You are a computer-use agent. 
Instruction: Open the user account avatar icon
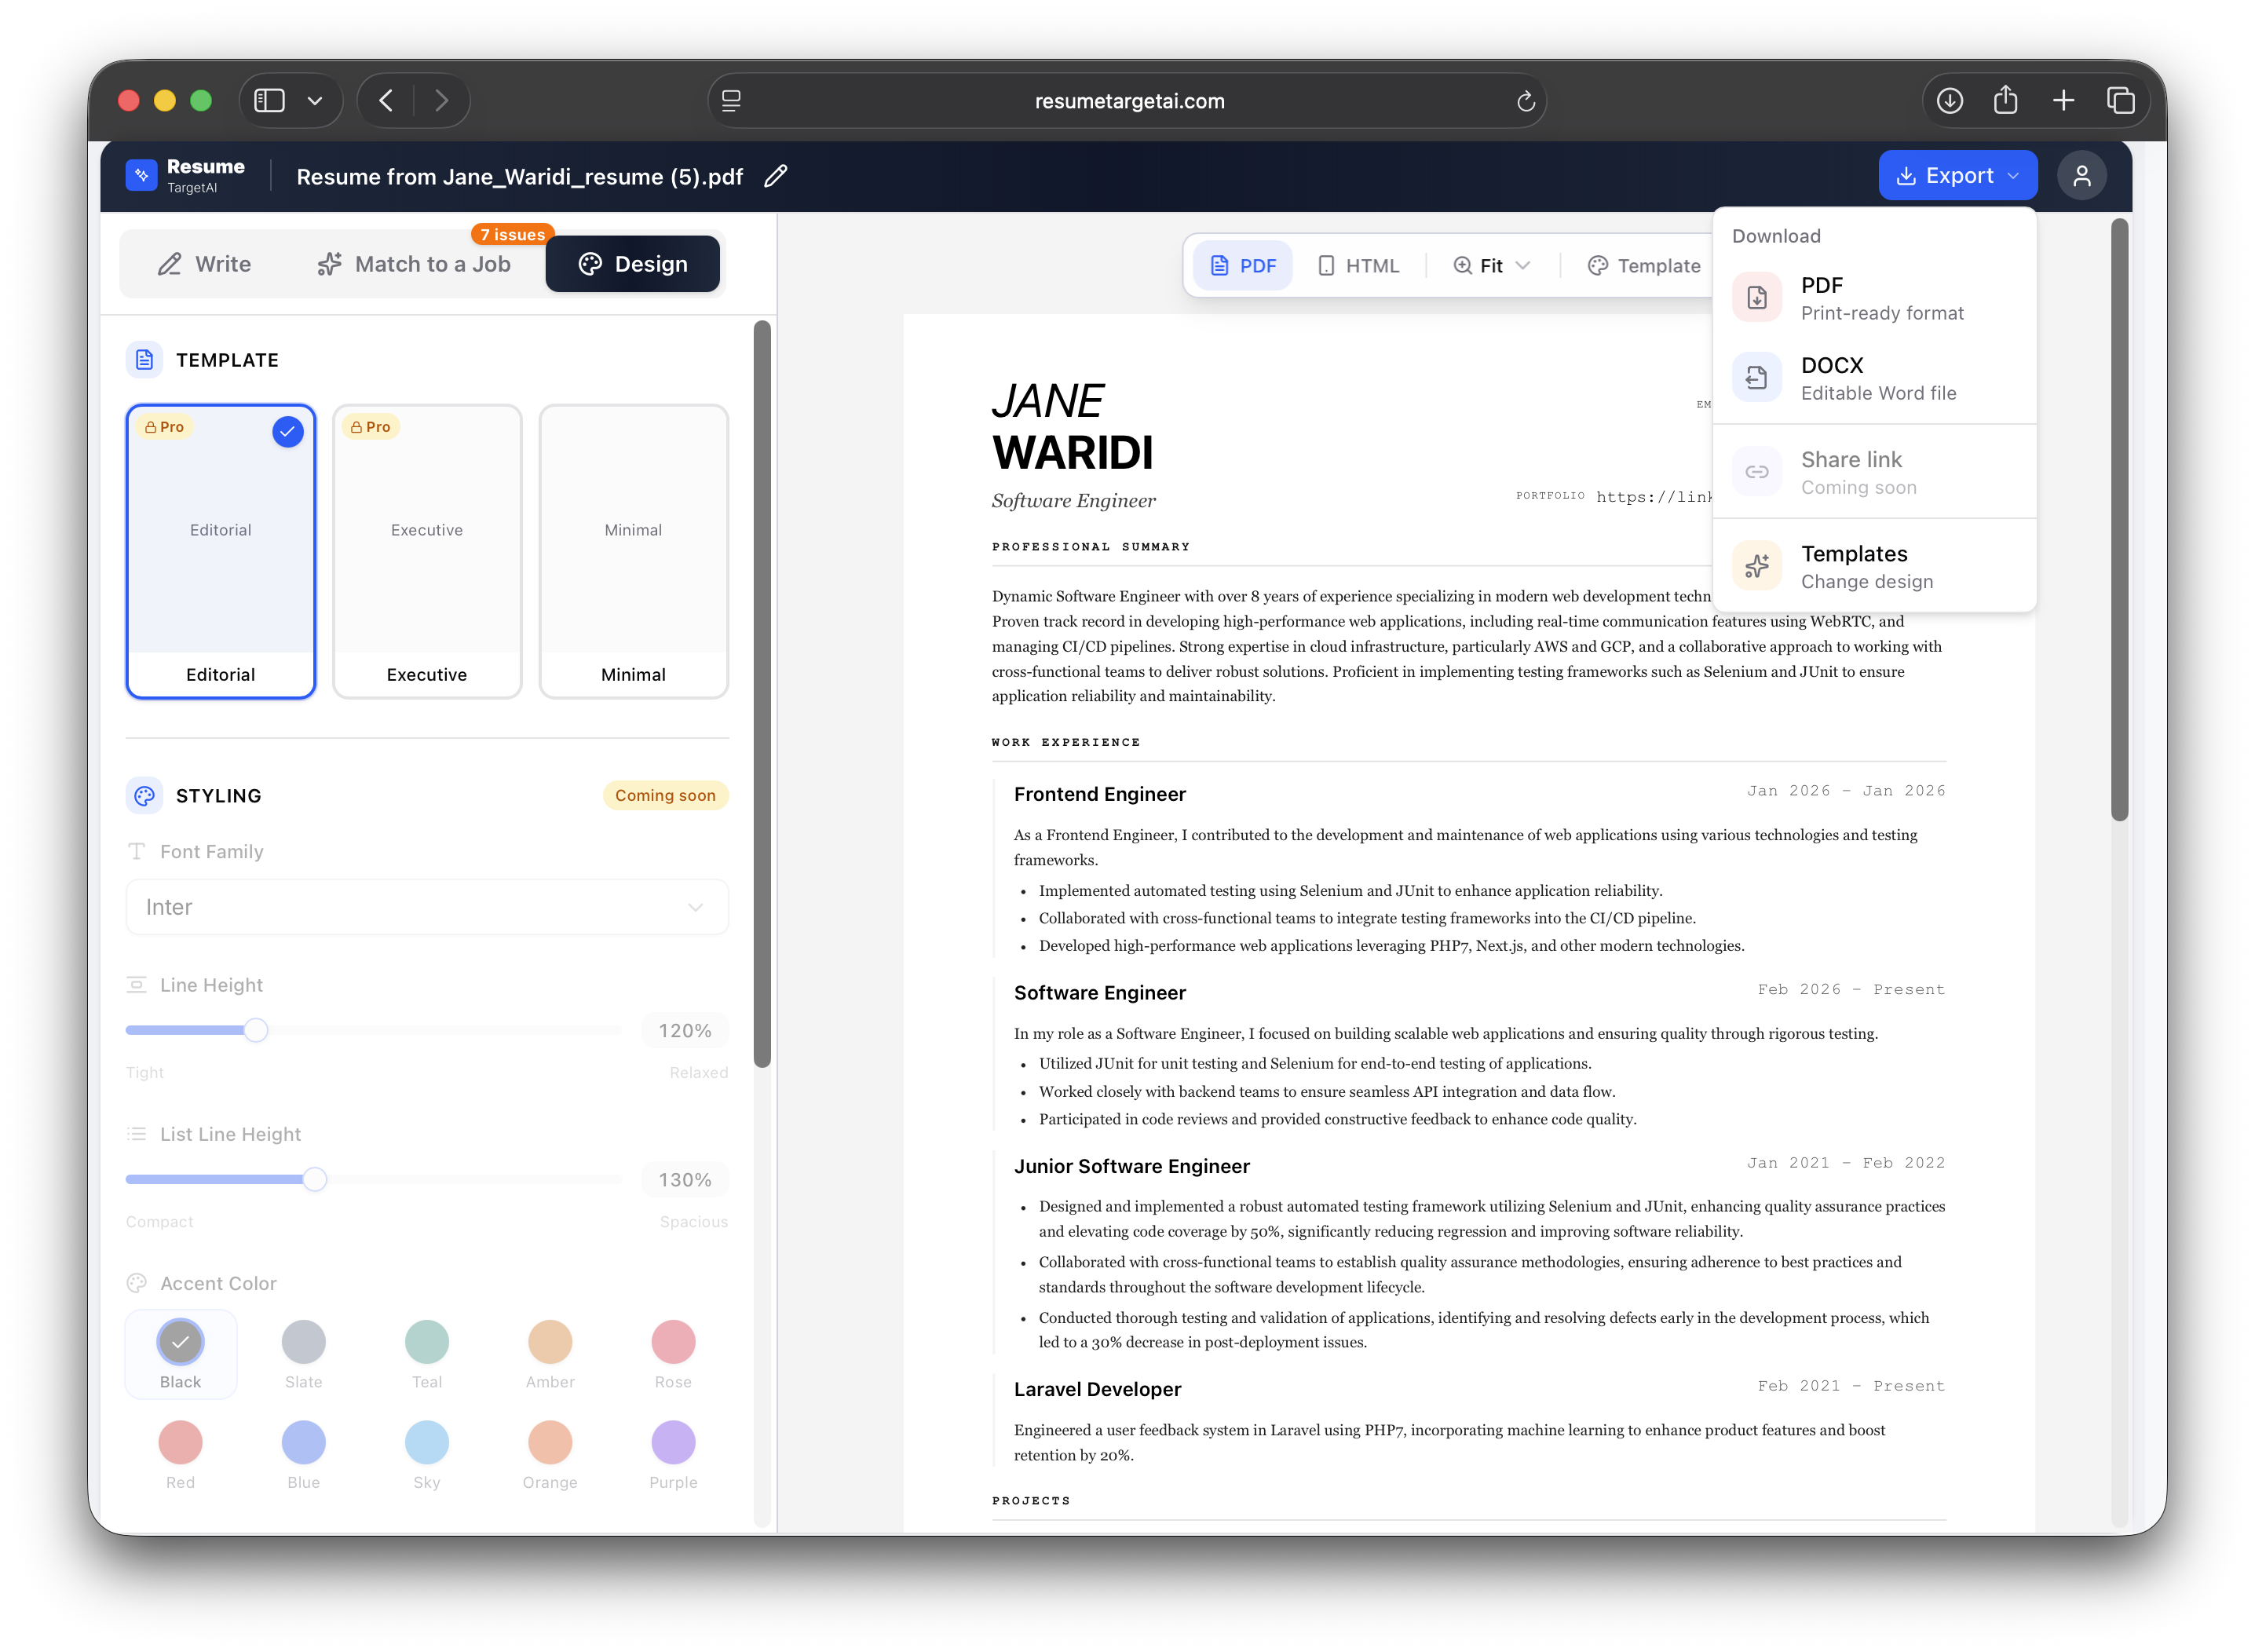tap(2081, 176)
